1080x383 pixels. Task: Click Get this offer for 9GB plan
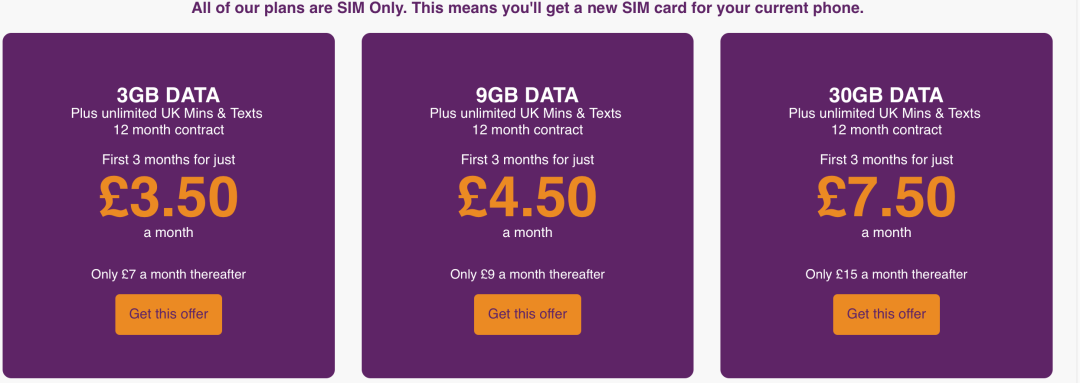[x=528, y=314]
